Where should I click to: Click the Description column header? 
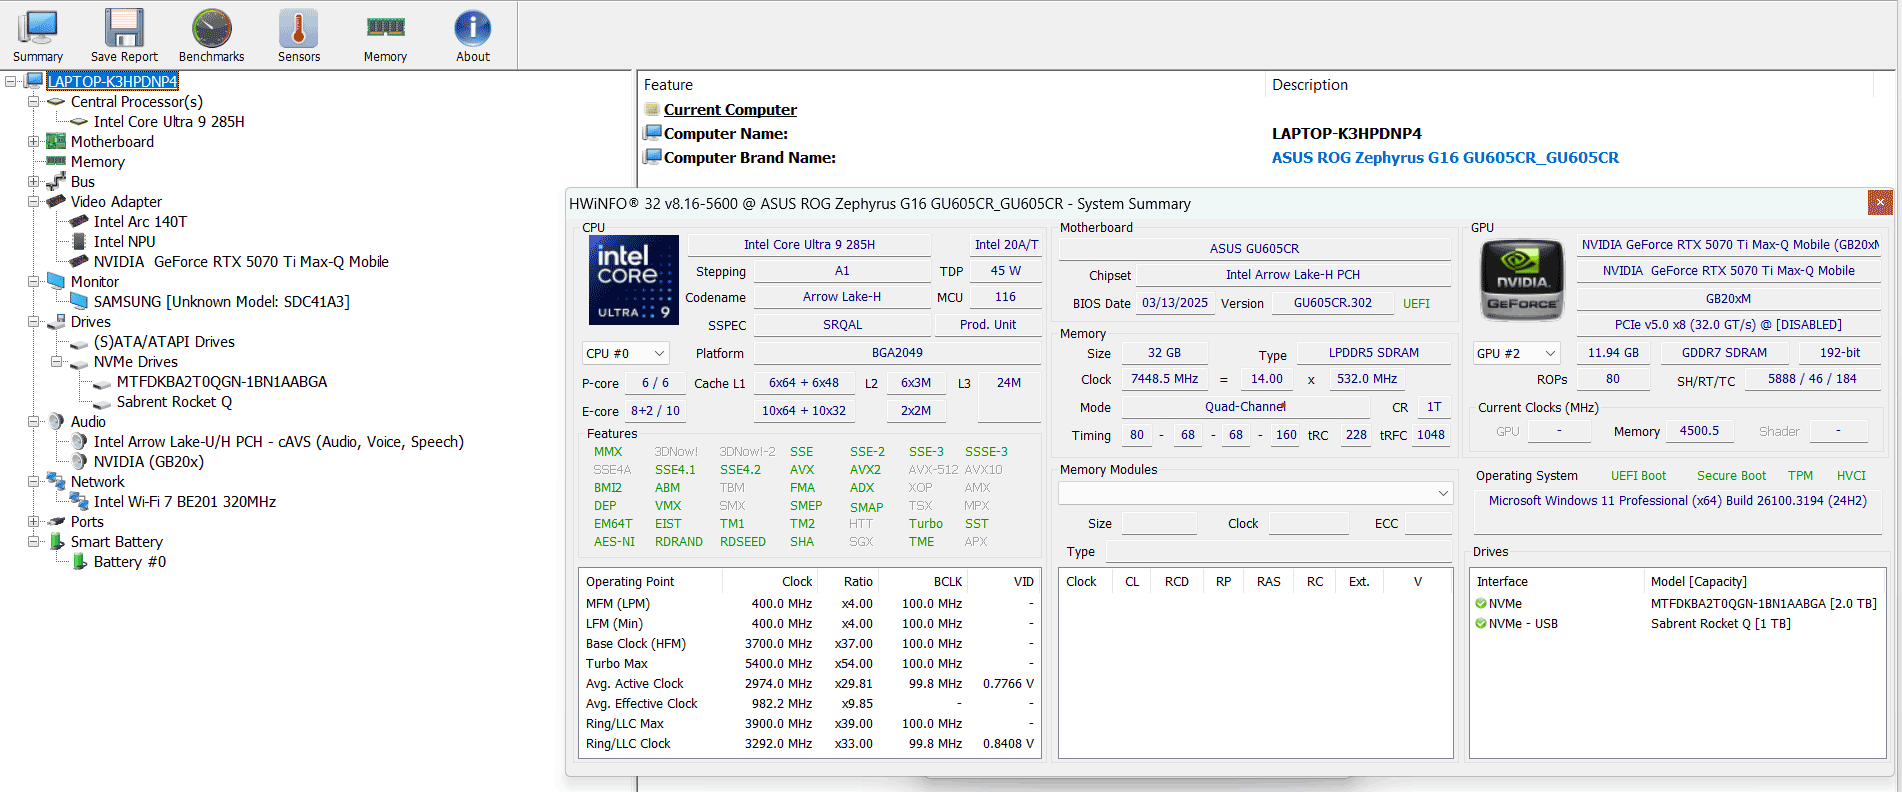(x=1570, y=85)
